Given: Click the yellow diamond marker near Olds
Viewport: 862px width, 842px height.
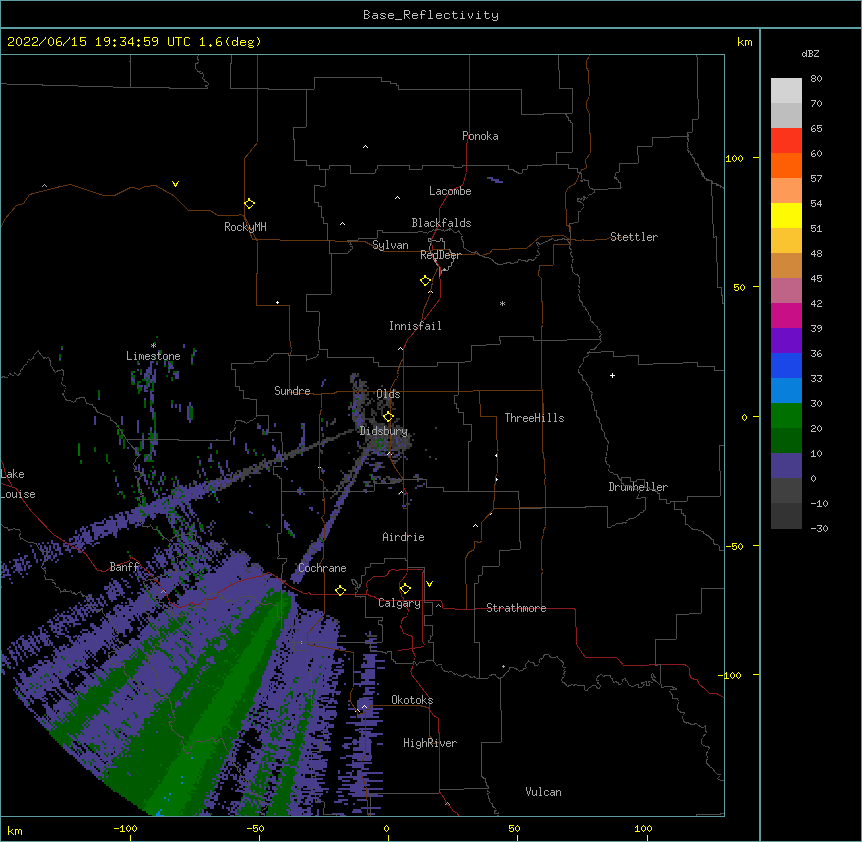Looking at the screenshot, I should pos(388,417).
